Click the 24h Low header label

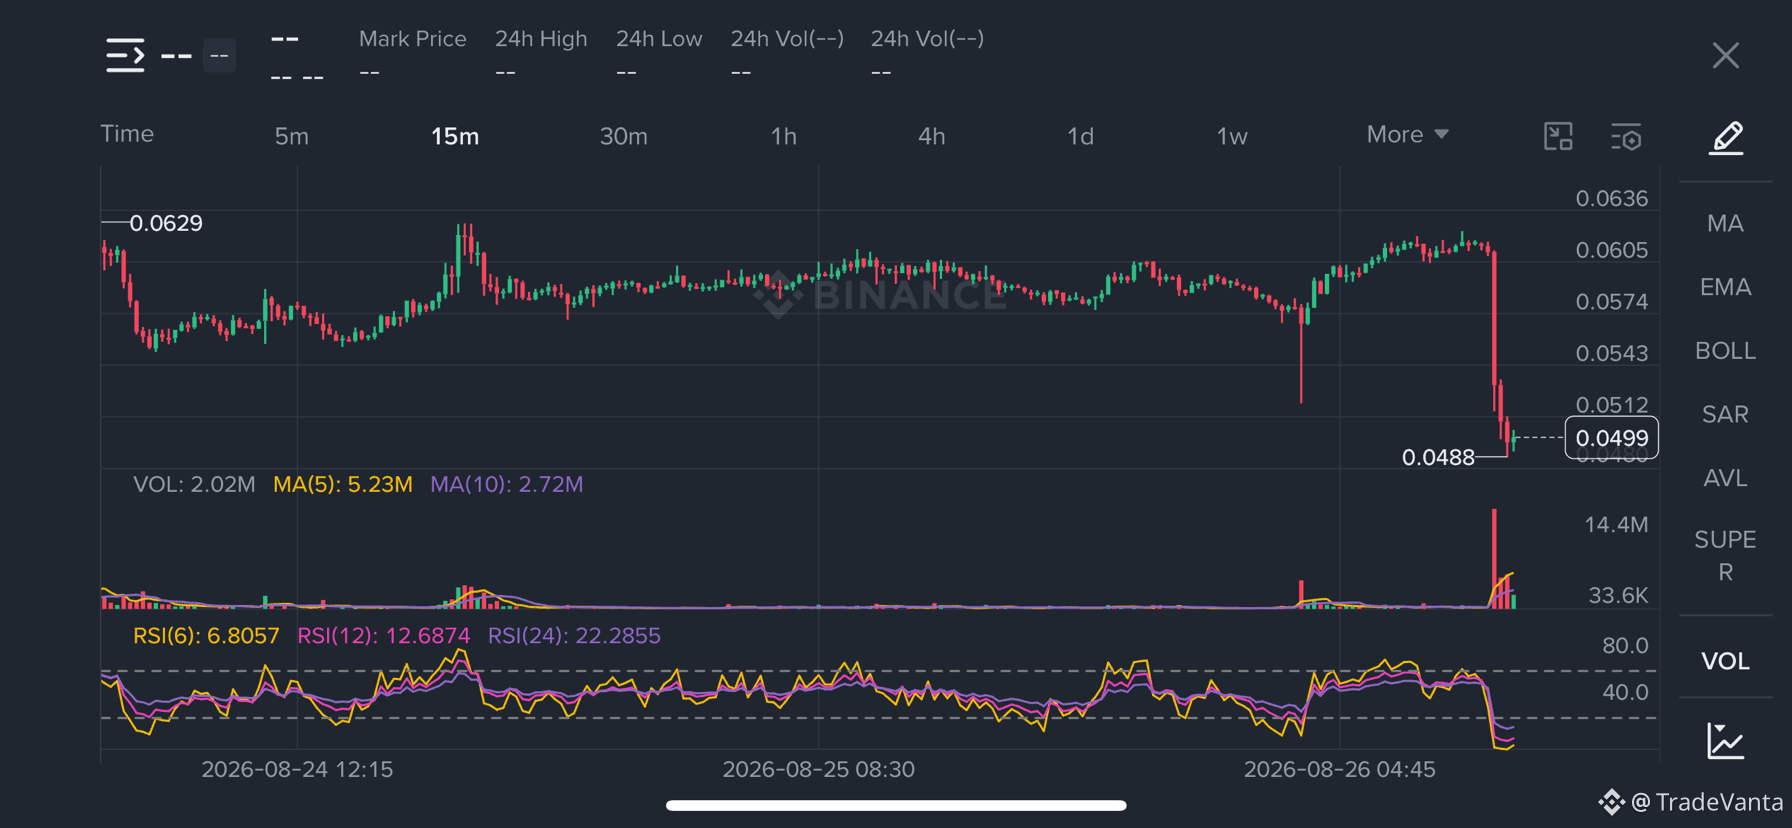tap(659, 39)
